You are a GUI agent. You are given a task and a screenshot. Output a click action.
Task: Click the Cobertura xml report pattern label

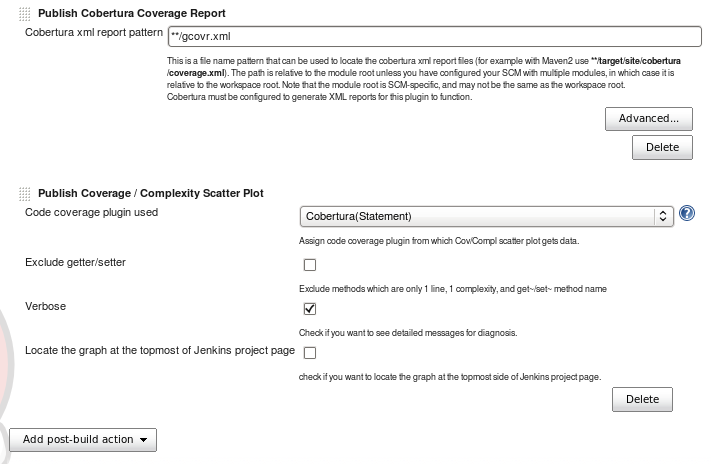point(92,32)
